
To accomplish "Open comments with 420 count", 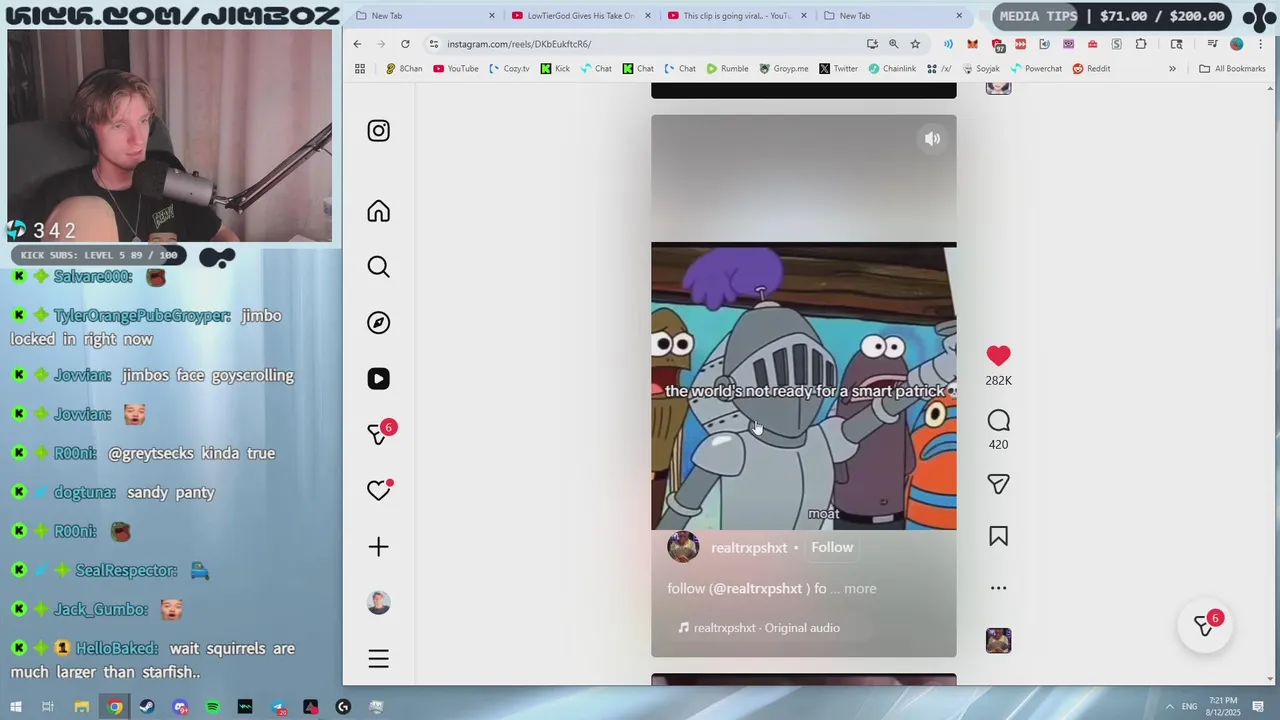I will pos(998,421).
